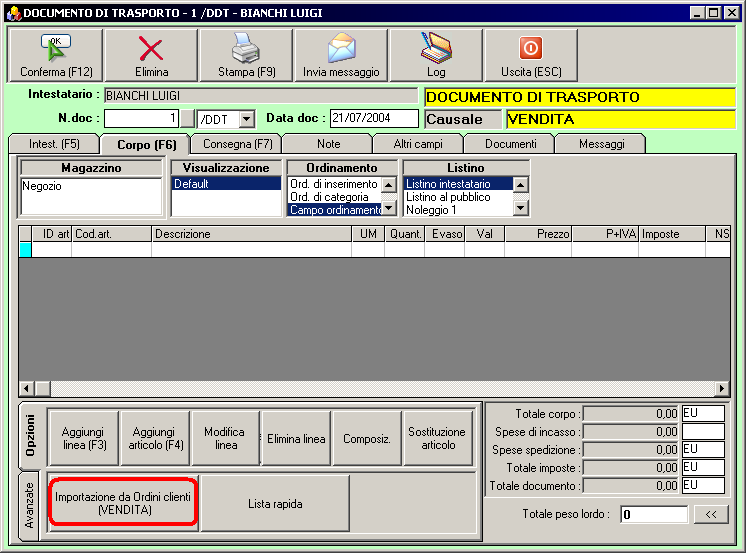Click Aggiungi linea (F3) button
Image resolution: width=746 pixels, height=553 pixels.
tap(84, 438)
